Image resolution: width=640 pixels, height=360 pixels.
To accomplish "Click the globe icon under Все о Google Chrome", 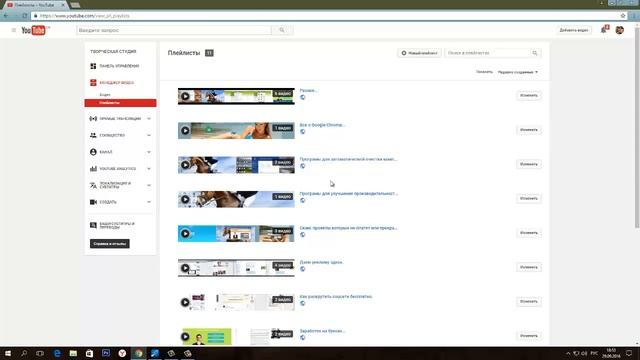I will click(x=302, y=132).
